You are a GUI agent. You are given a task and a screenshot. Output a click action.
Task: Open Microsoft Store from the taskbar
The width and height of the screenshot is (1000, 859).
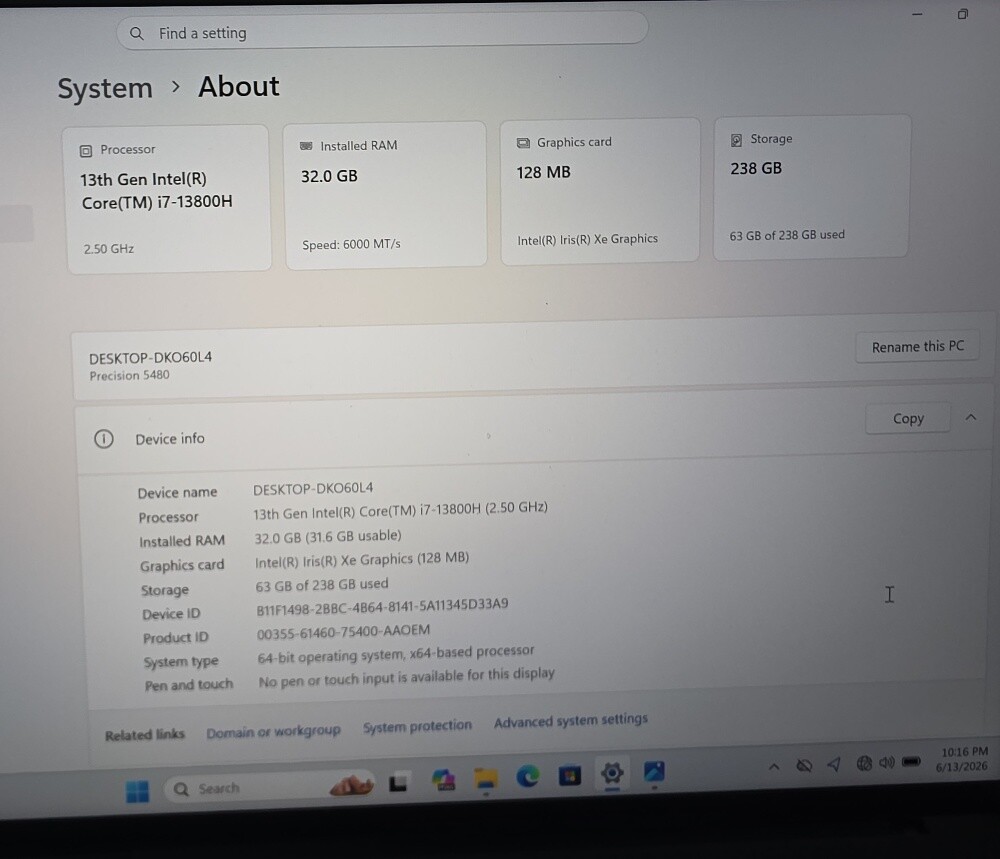(x=570, y=775)
